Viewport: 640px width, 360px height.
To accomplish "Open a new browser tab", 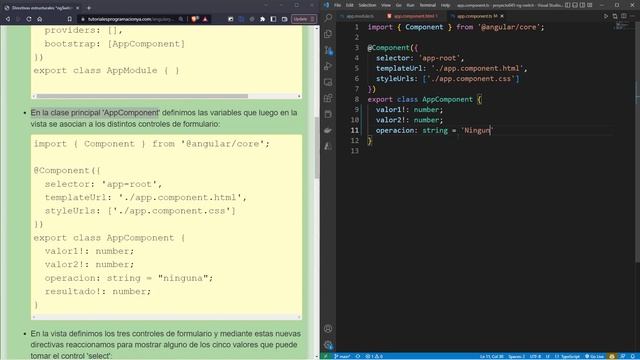I will click(89, 8).
